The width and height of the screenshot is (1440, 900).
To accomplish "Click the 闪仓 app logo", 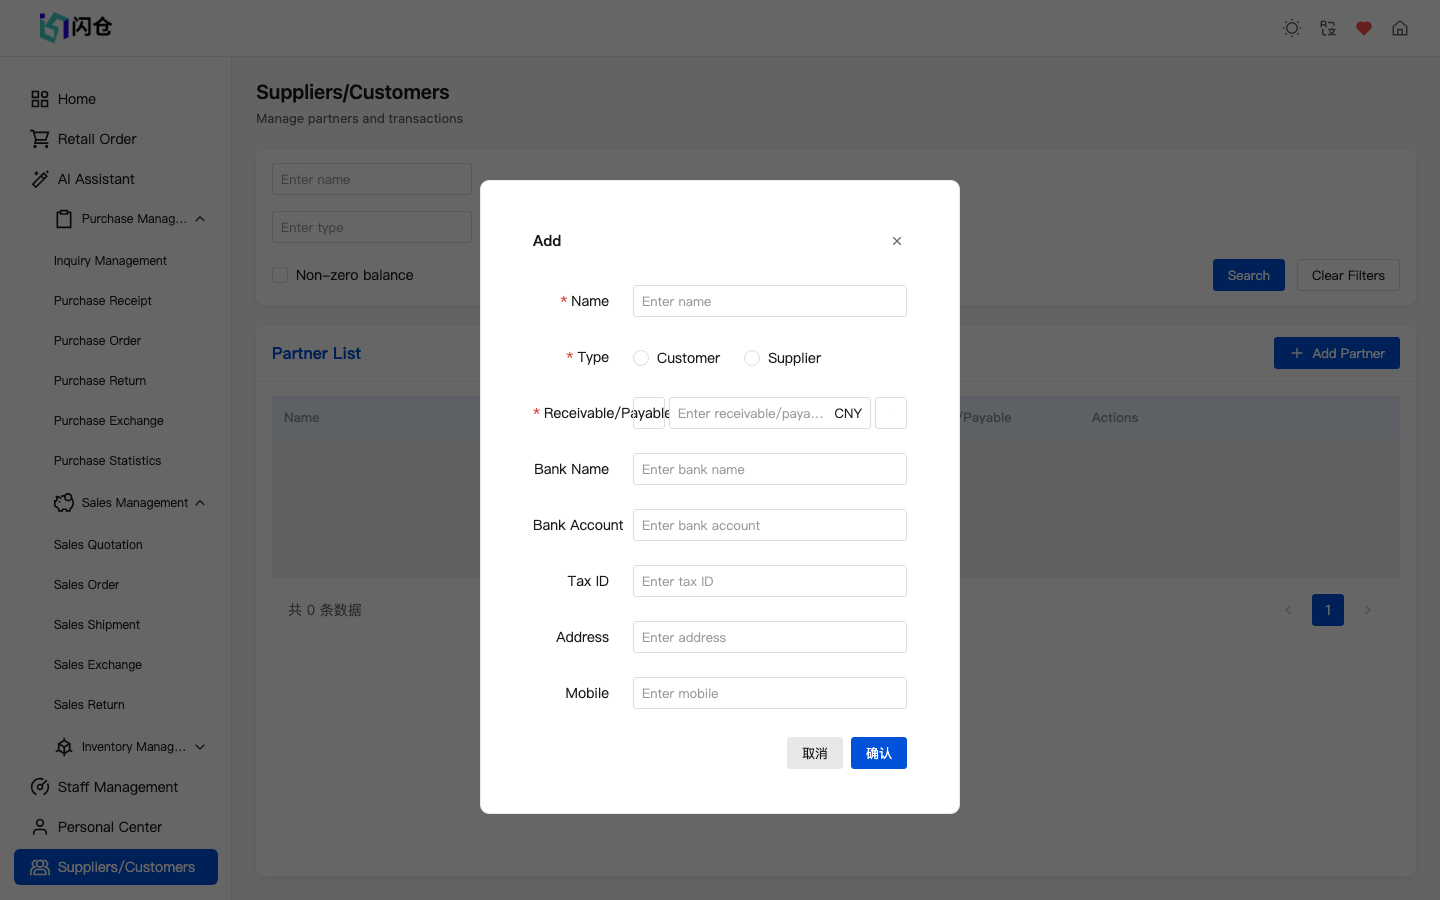I will 73,28.
